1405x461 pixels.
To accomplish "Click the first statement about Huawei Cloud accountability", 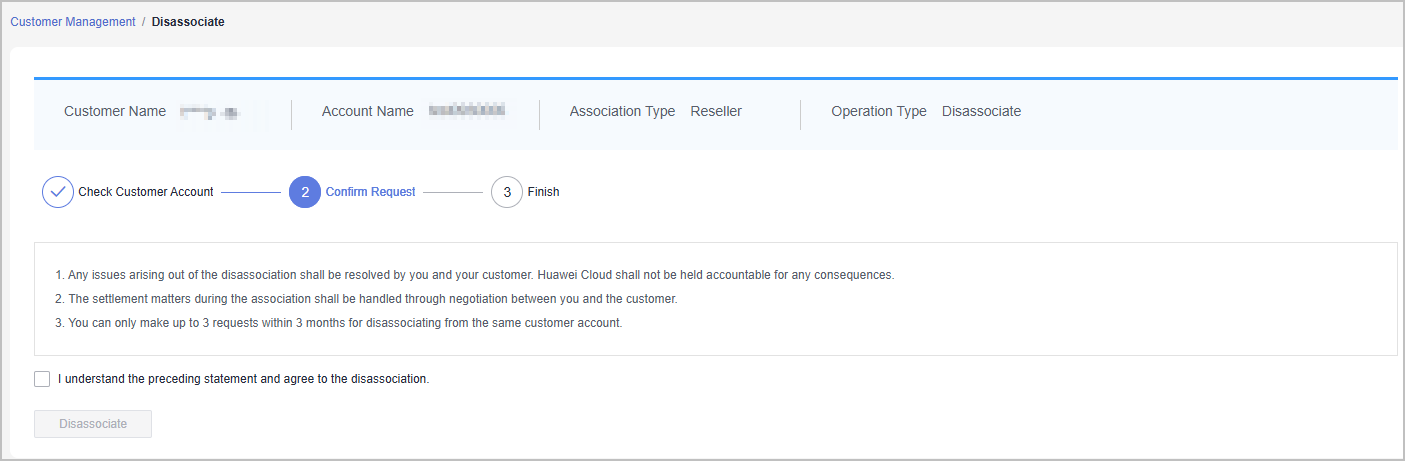I will pos(475,274).
